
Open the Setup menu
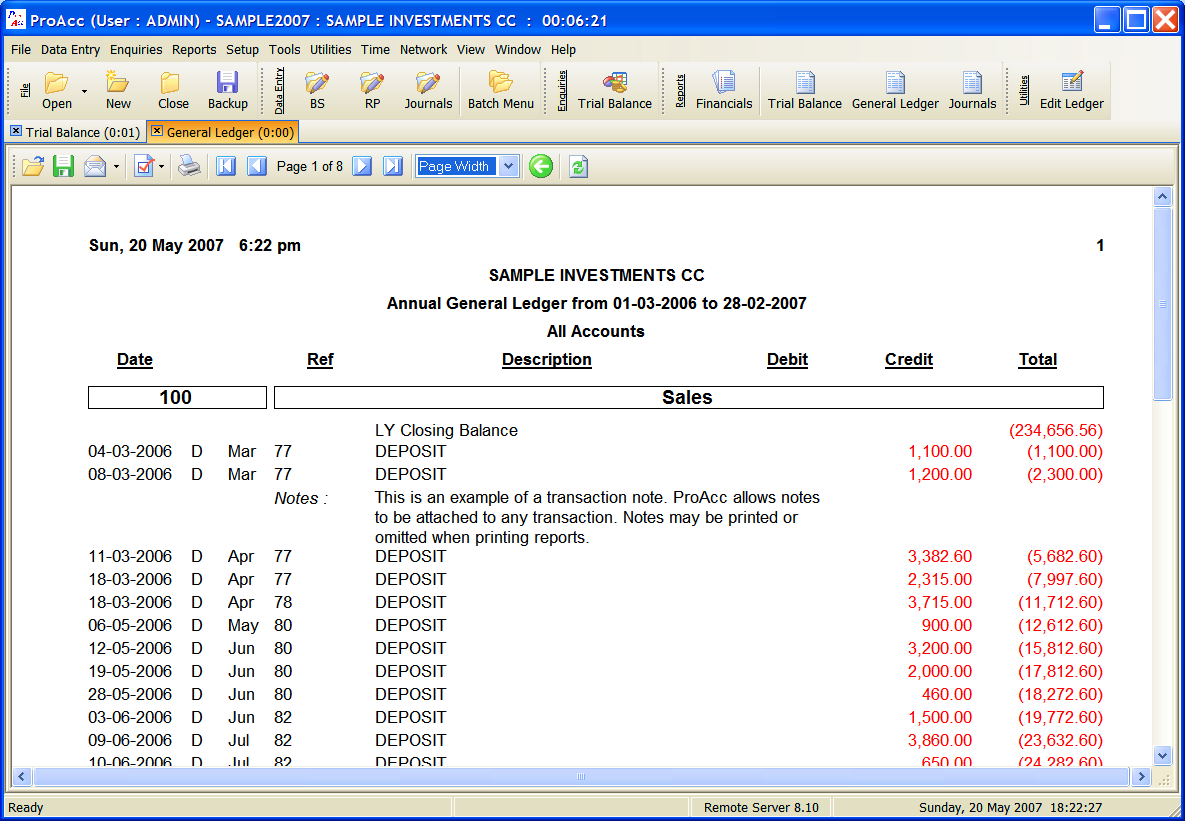[243, 50]
